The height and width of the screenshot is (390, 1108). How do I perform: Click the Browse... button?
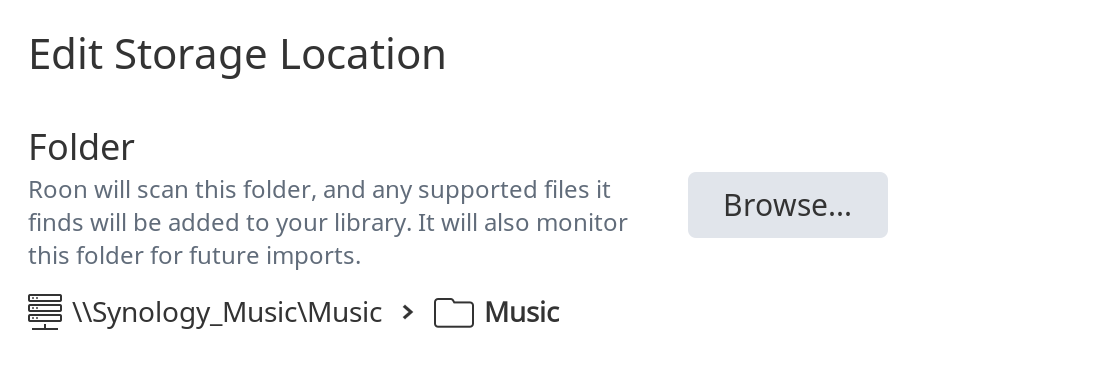[x=787, y=205]
